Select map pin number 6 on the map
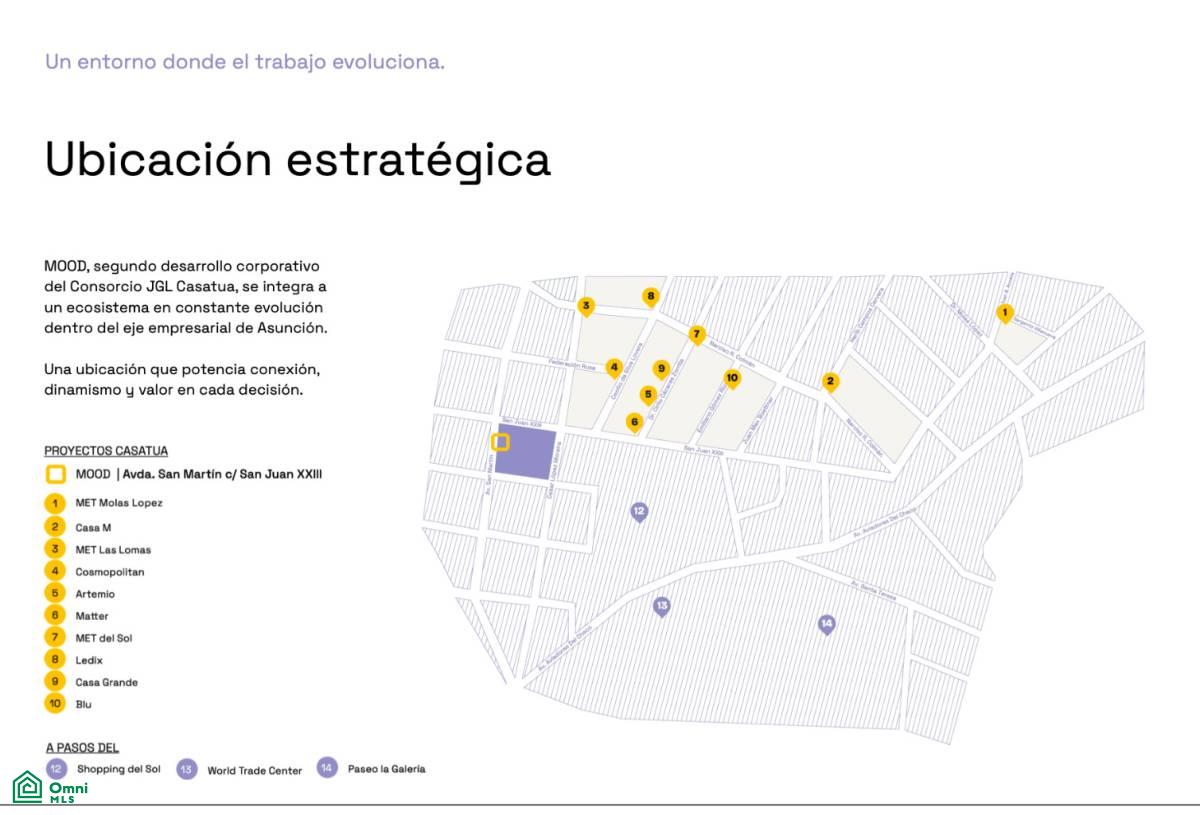This screenshot has height=815, width=1200. [x=634, y=423]
